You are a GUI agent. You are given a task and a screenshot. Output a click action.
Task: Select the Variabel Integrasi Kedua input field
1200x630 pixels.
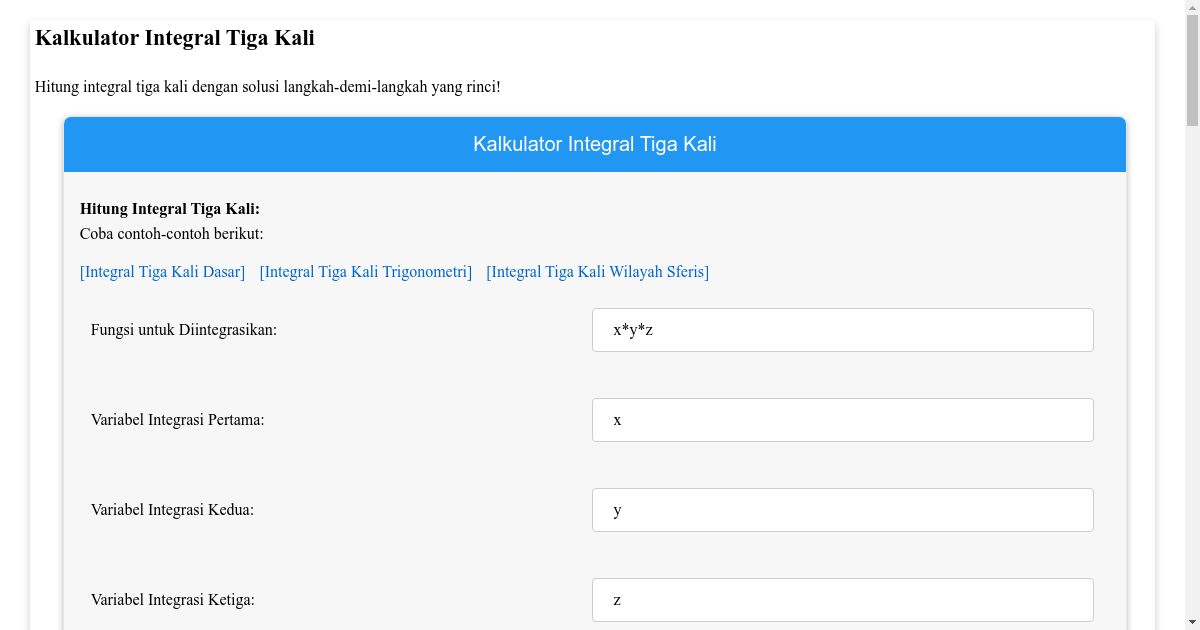point(843,509)
